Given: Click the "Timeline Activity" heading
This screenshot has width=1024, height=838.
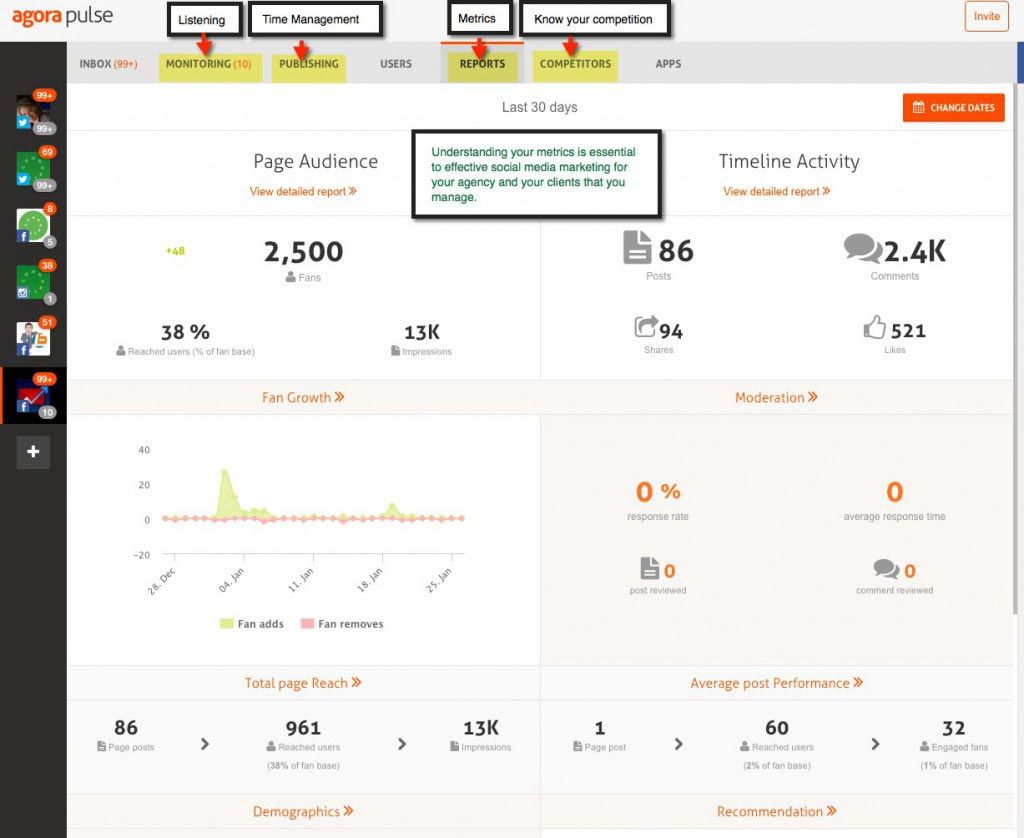Looking at the screenshot, I should coord(789,161).
